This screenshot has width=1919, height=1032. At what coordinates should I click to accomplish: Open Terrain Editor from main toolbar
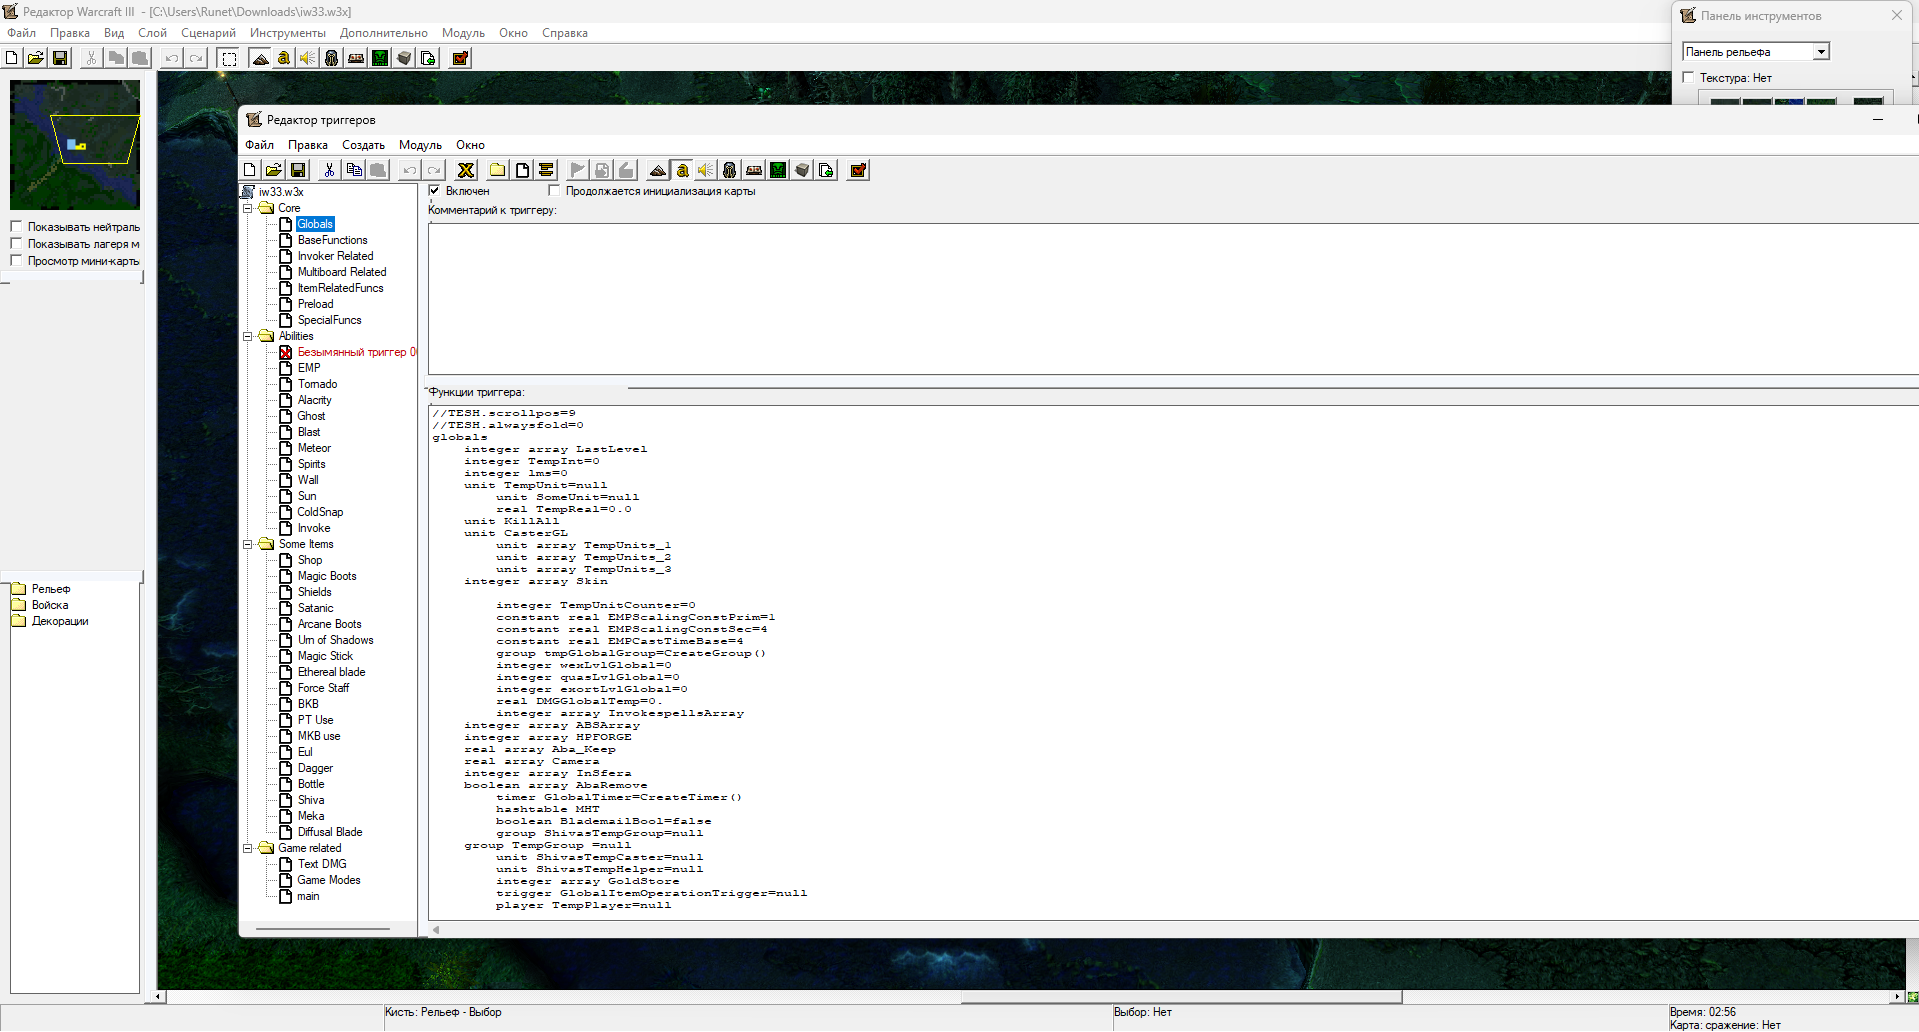click(260, 58)
